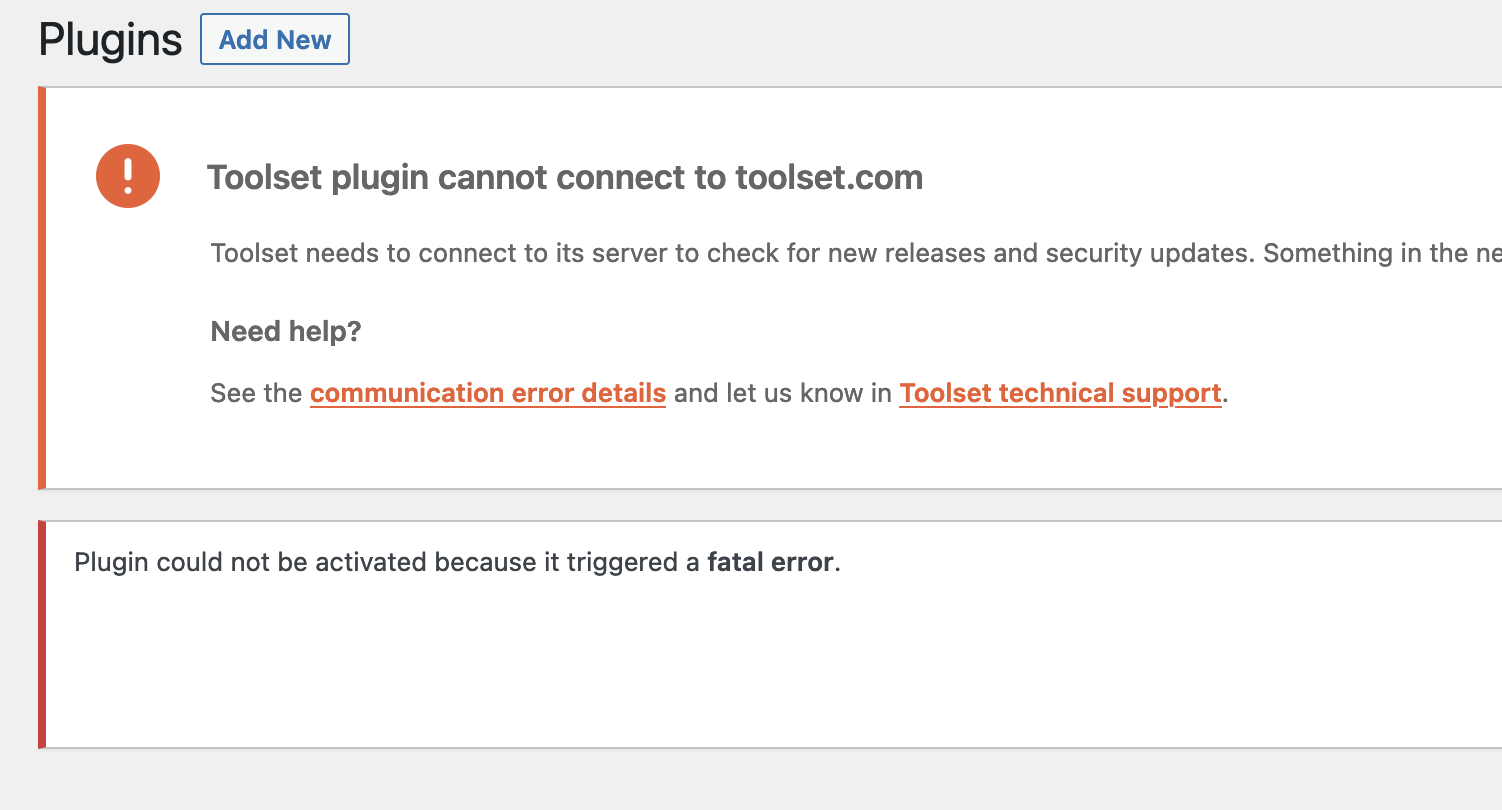1502x810 pixels.
Task: Click the bold 'fatal error' text
Action: coord(770,562)
